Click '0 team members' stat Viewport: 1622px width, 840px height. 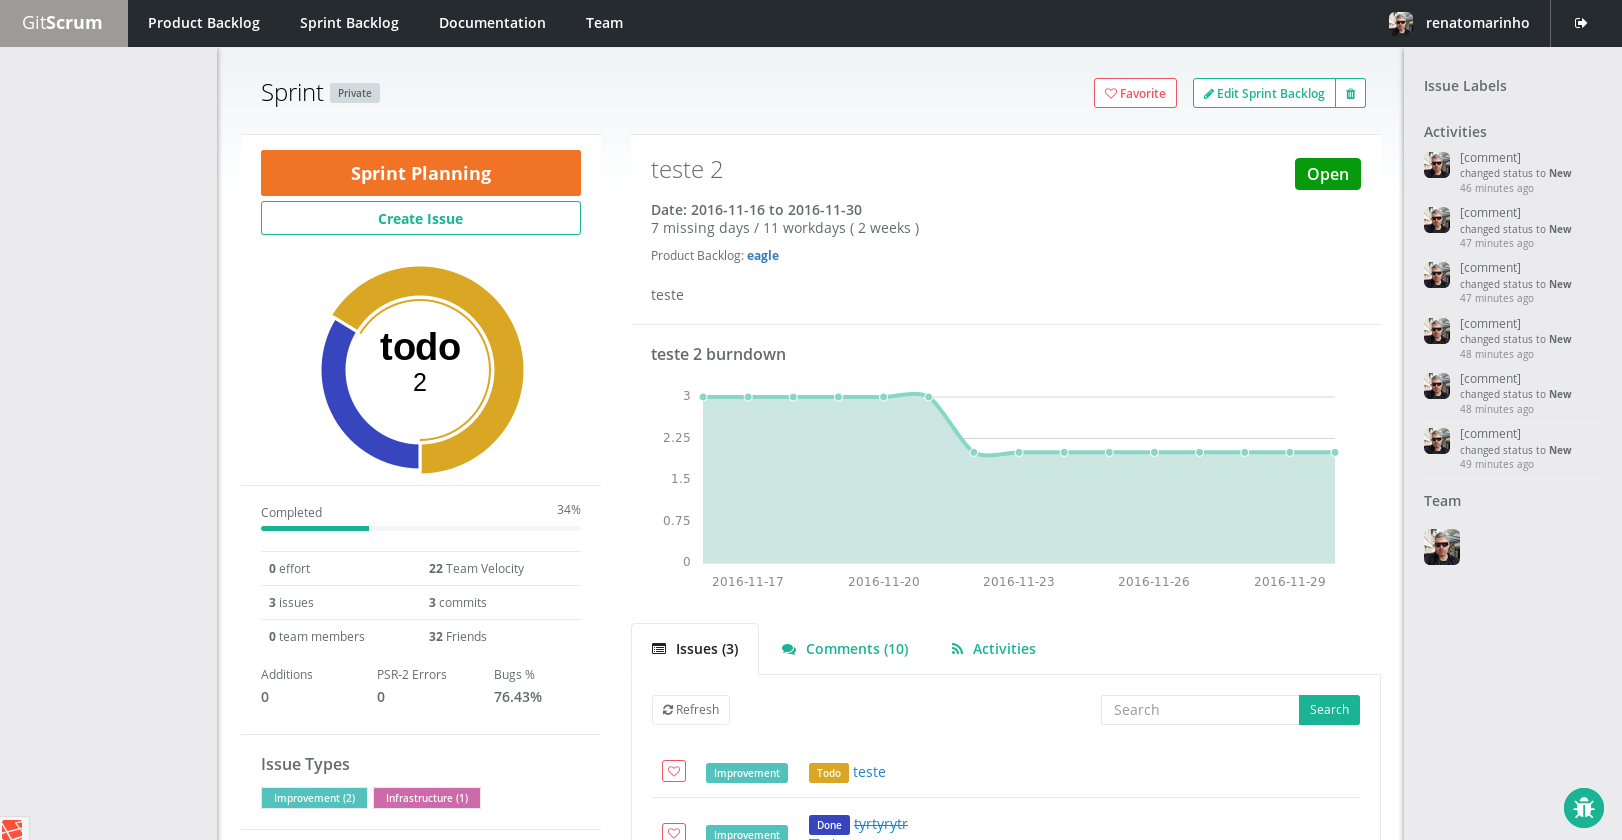coord(316,637)
